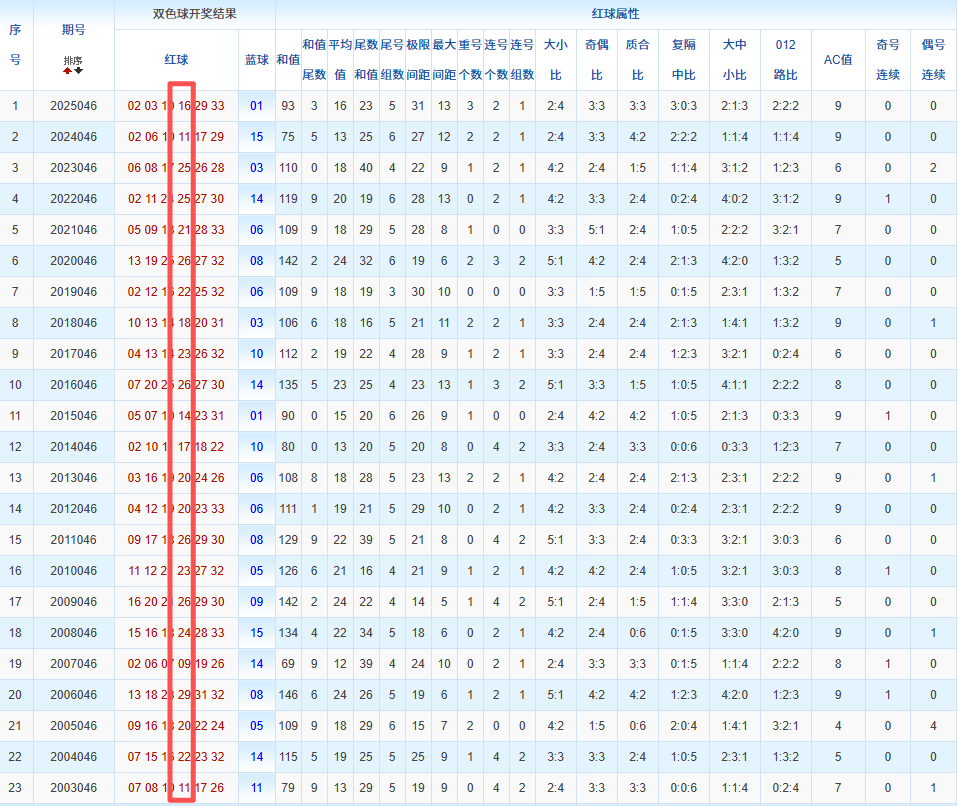Click the 双色球开奖结果 group header
Screen dimensions: 959x806
click(194, 13)
